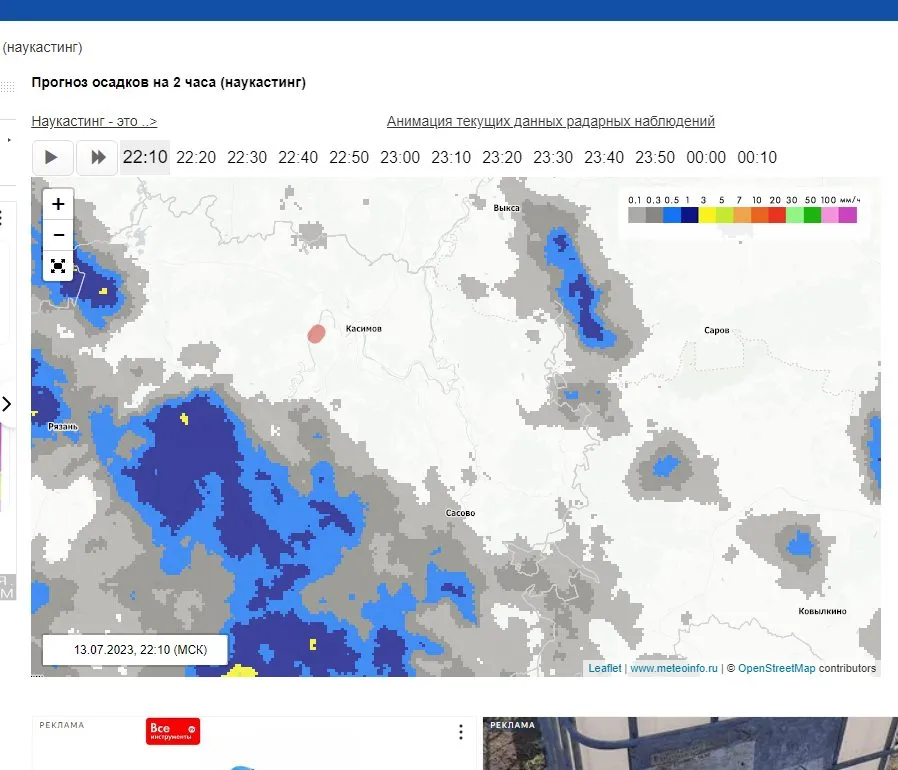Select the 22:10 time step
Screen dimensions: 898x770
point(145,157)
